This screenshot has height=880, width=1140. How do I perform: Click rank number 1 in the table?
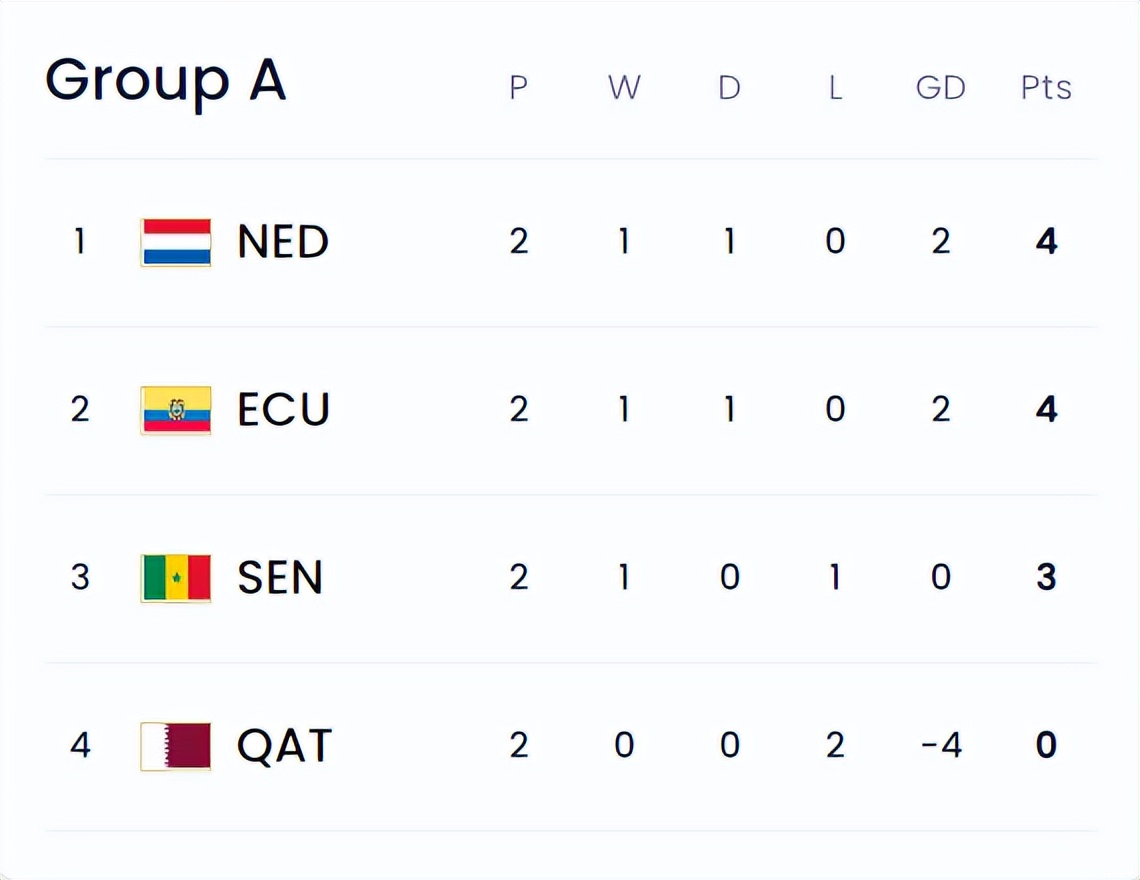point(80,242)
